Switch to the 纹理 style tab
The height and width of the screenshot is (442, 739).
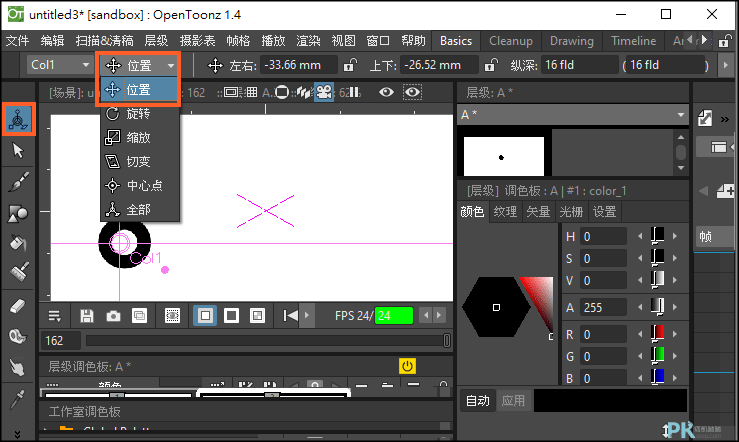pyautogui.click(x=505, y=212)
